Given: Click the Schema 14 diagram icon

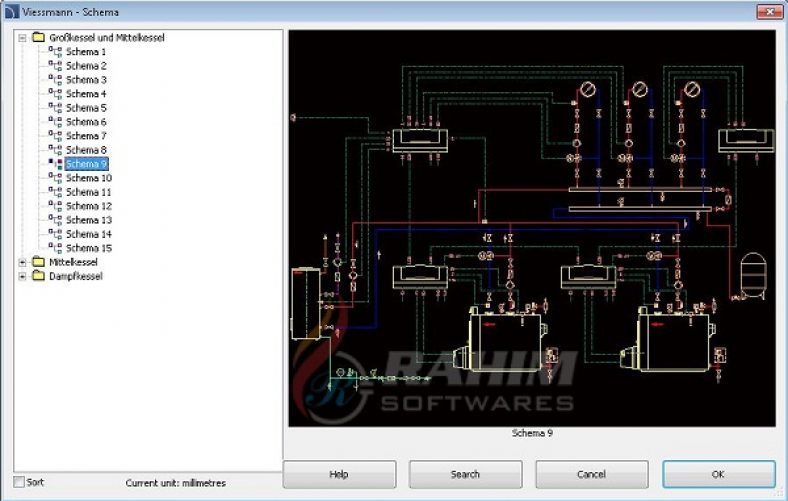Looking at the screenshot, I should [55, 234].
